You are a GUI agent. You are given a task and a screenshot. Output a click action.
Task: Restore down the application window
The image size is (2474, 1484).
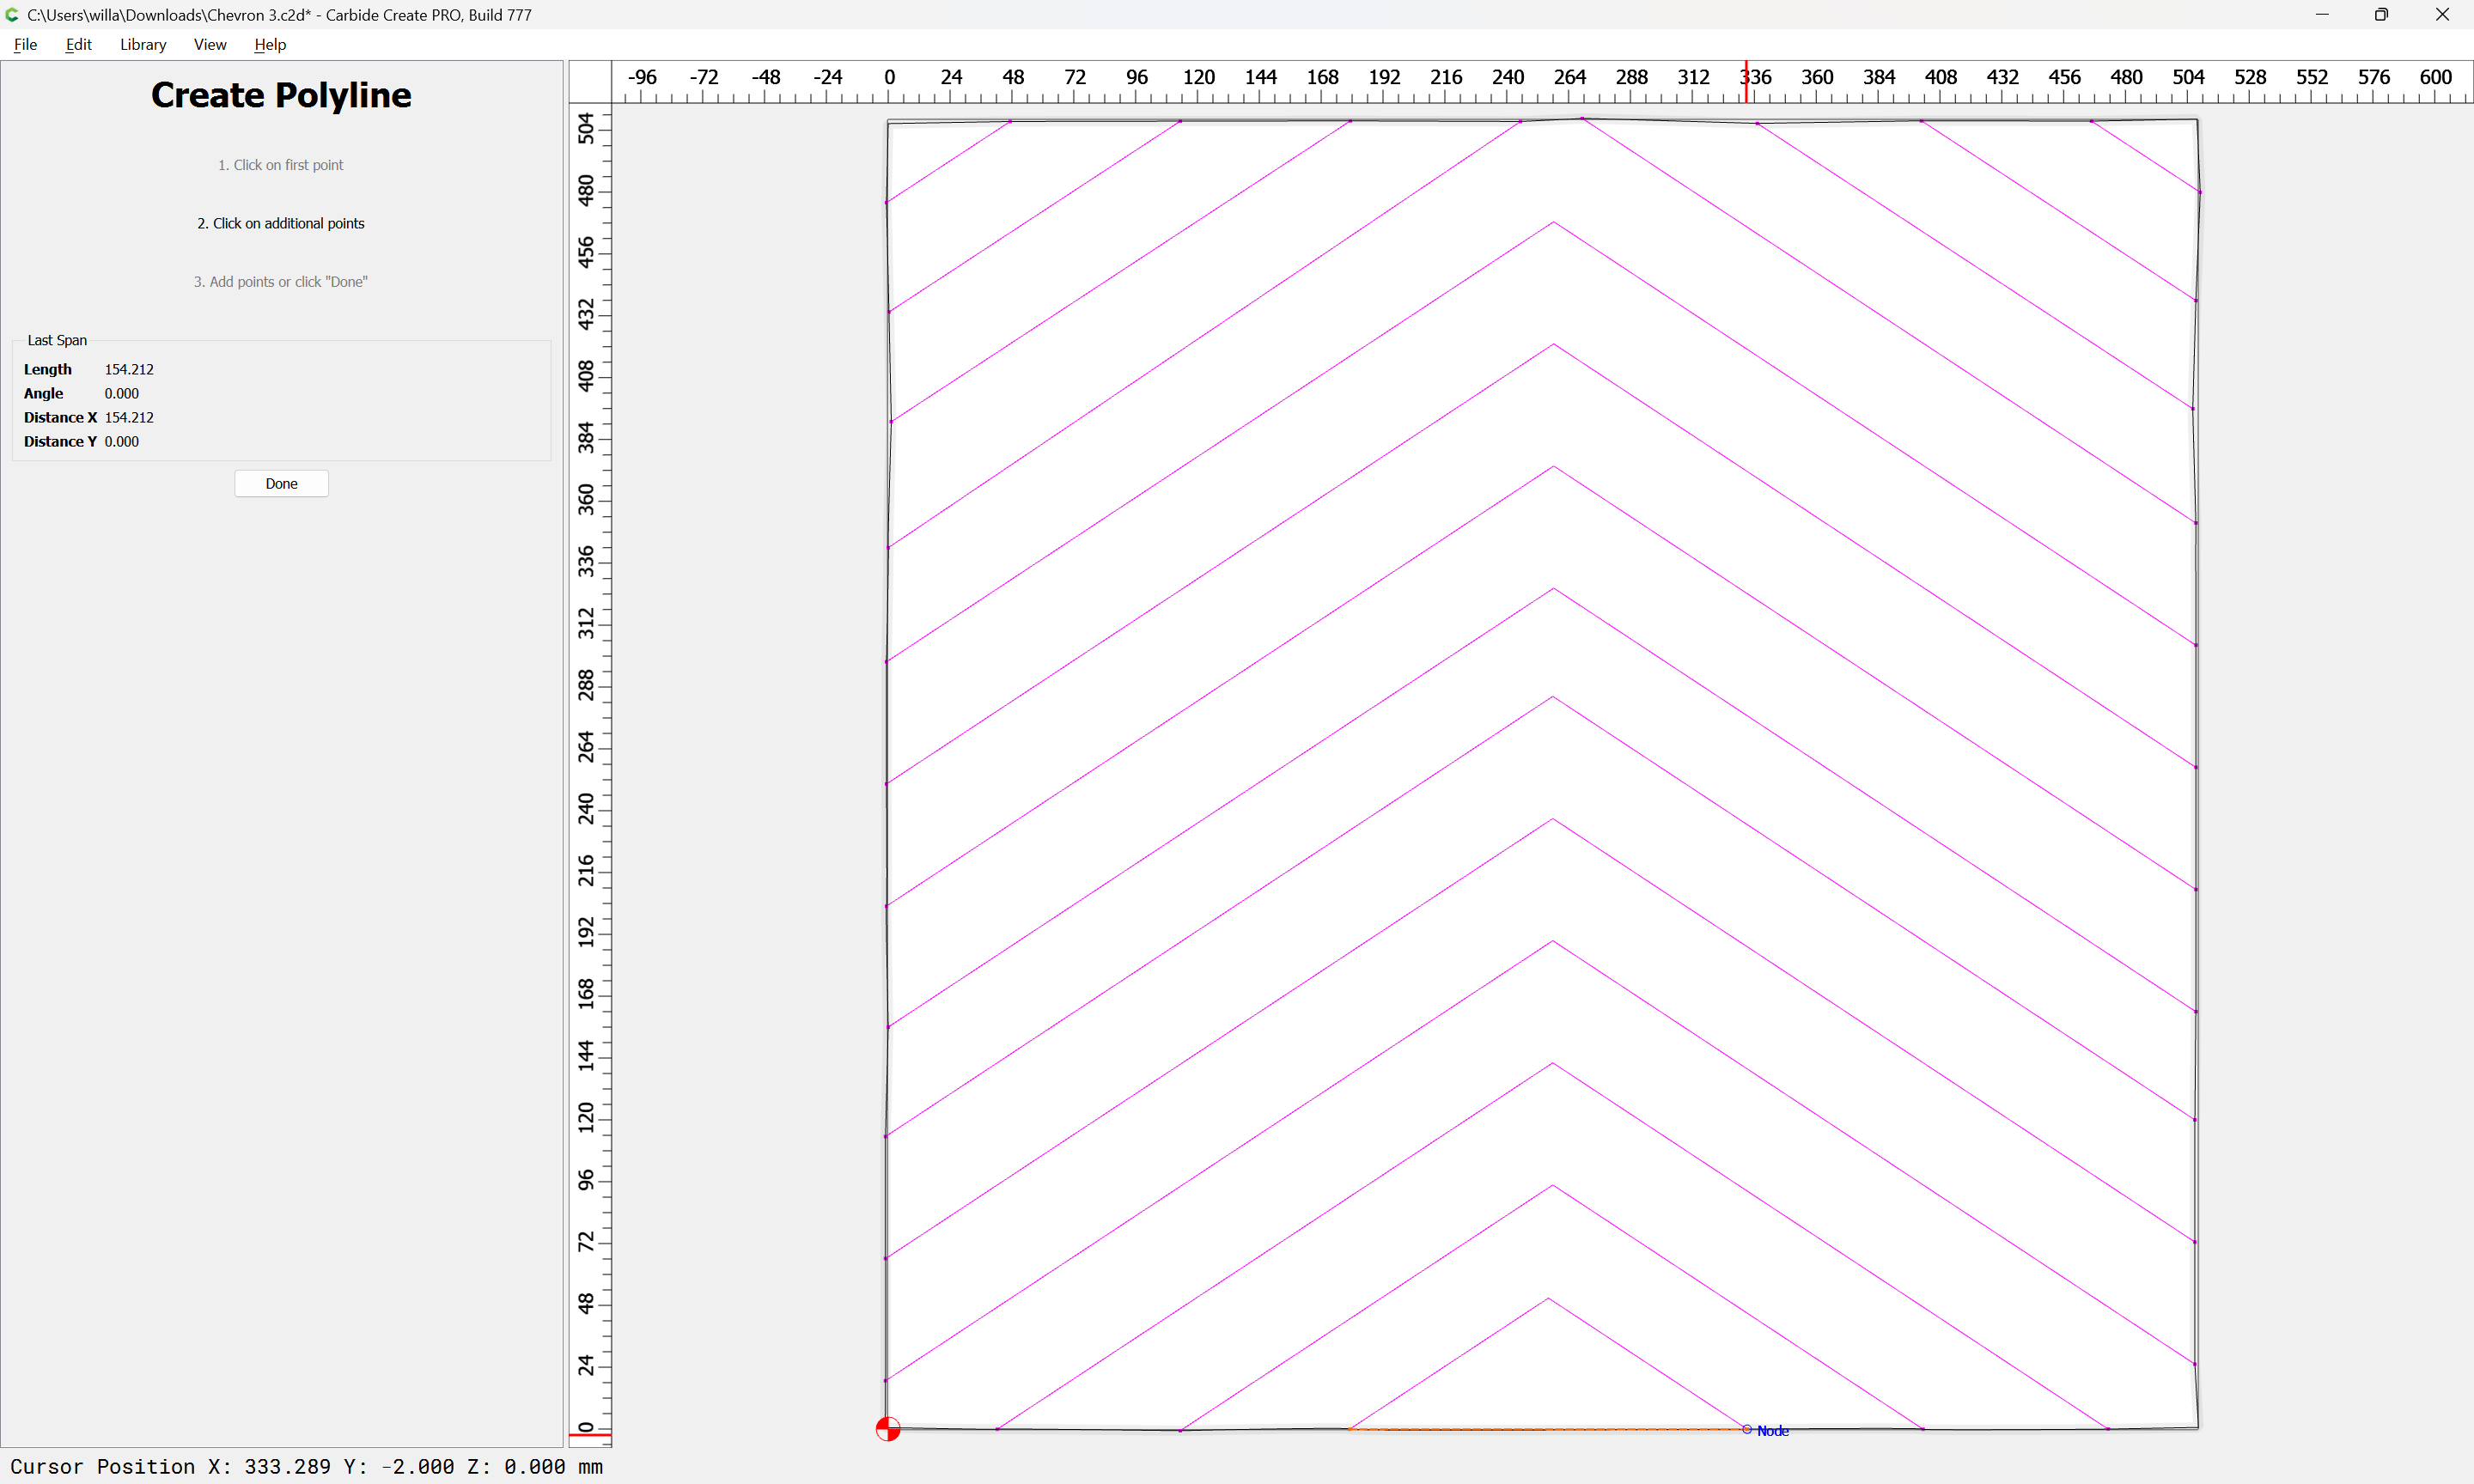click(x=2381, y=14)
